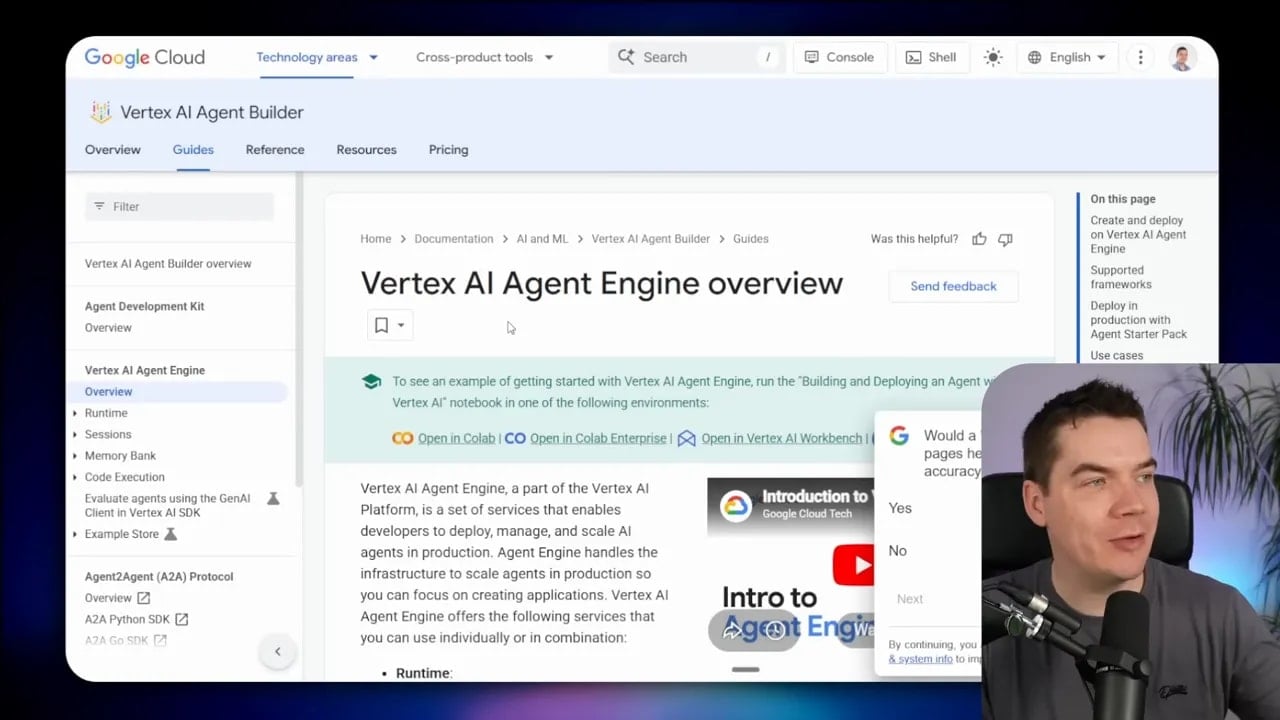Switch to the Pricing tab

(x=448, y=150)
